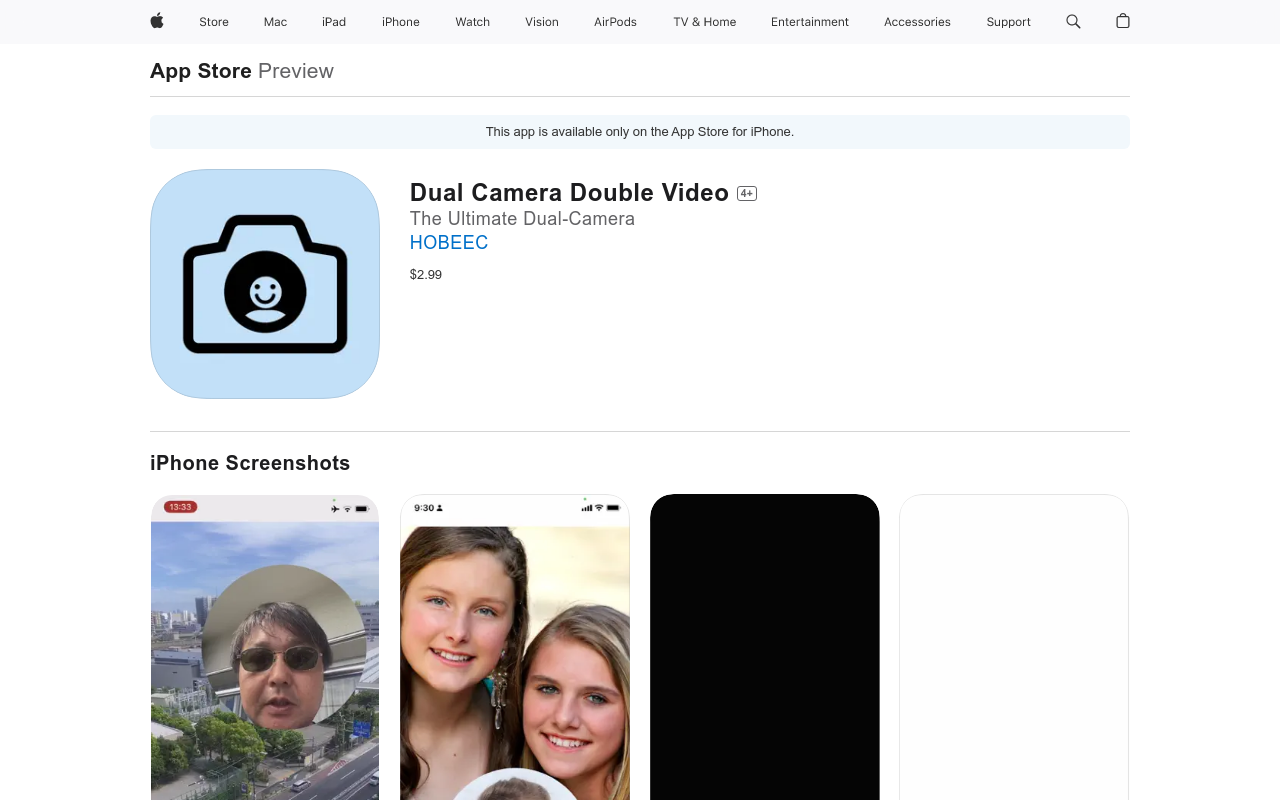1280x800 pixels.
Task: View screenshot of two smiling girls
Action: tap(515, 647)
